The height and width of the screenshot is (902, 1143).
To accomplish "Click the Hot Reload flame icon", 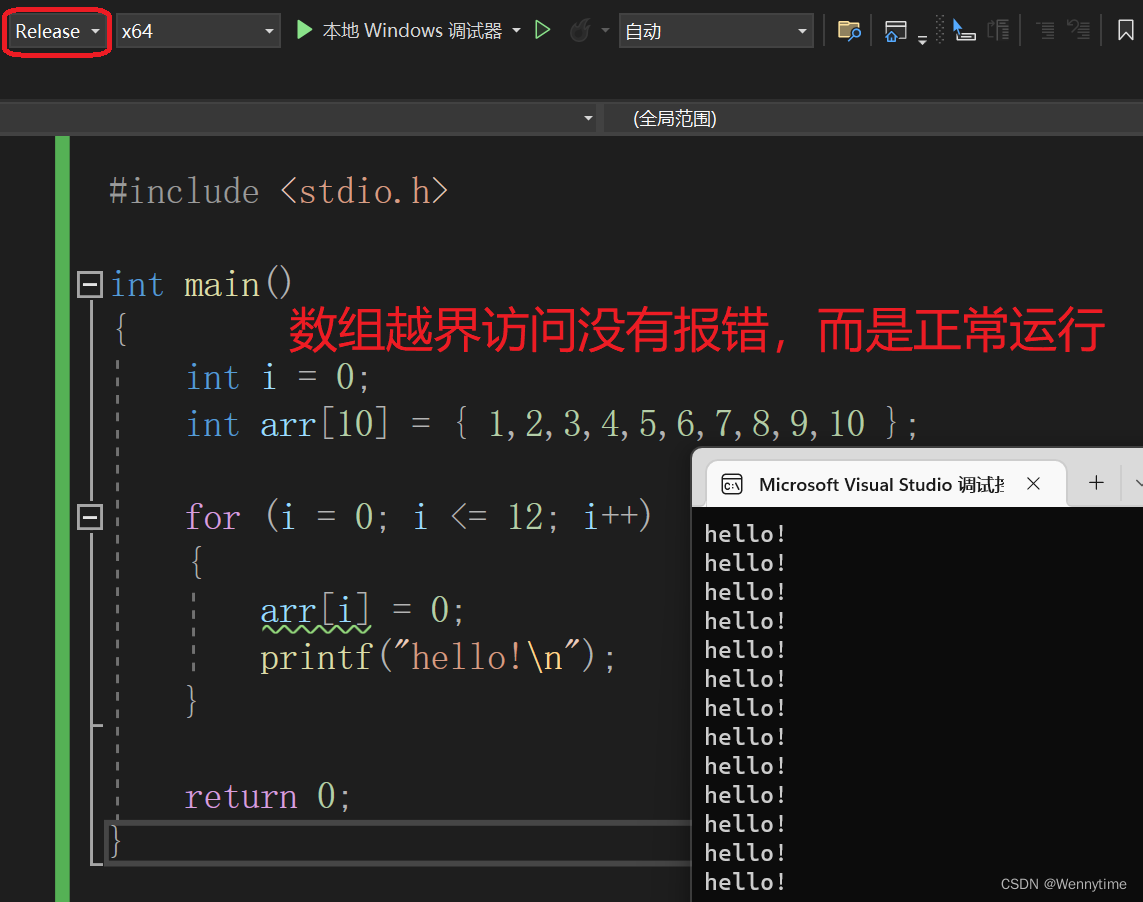I will 580,31.
